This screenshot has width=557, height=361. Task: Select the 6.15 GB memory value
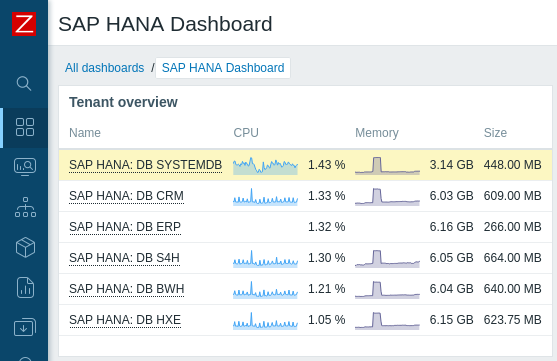point(451,320)
